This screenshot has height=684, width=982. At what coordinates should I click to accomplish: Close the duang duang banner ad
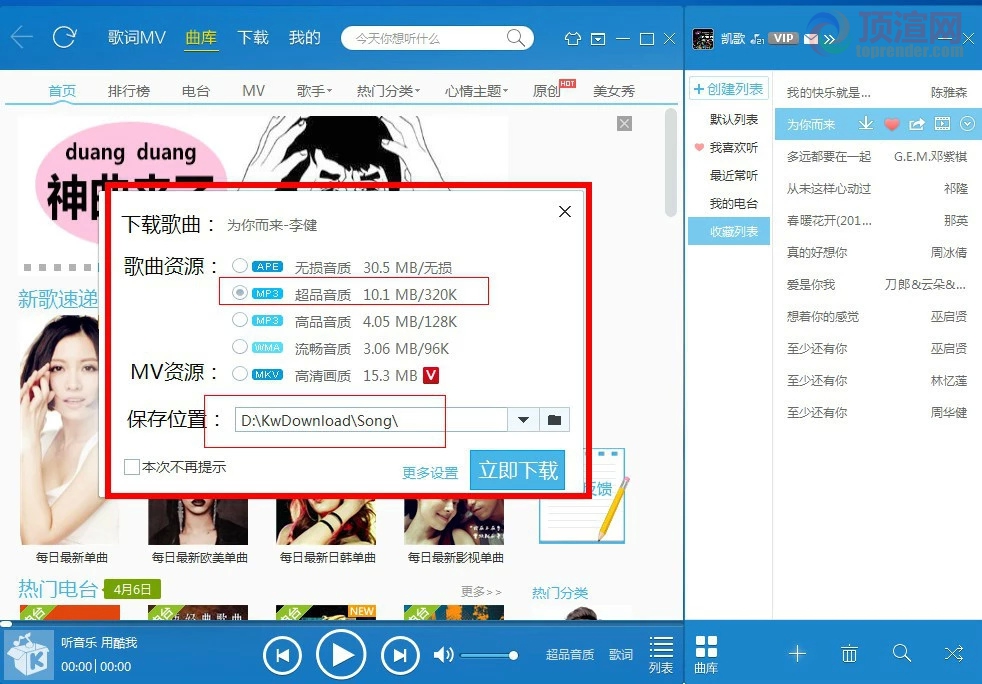pos(624,123)
